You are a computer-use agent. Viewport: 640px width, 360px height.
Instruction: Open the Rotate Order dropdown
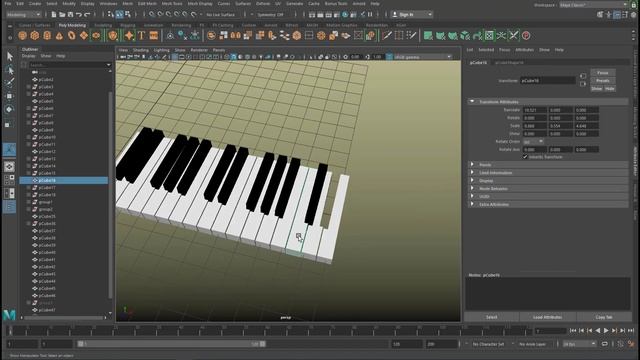[x=533, y=142]
